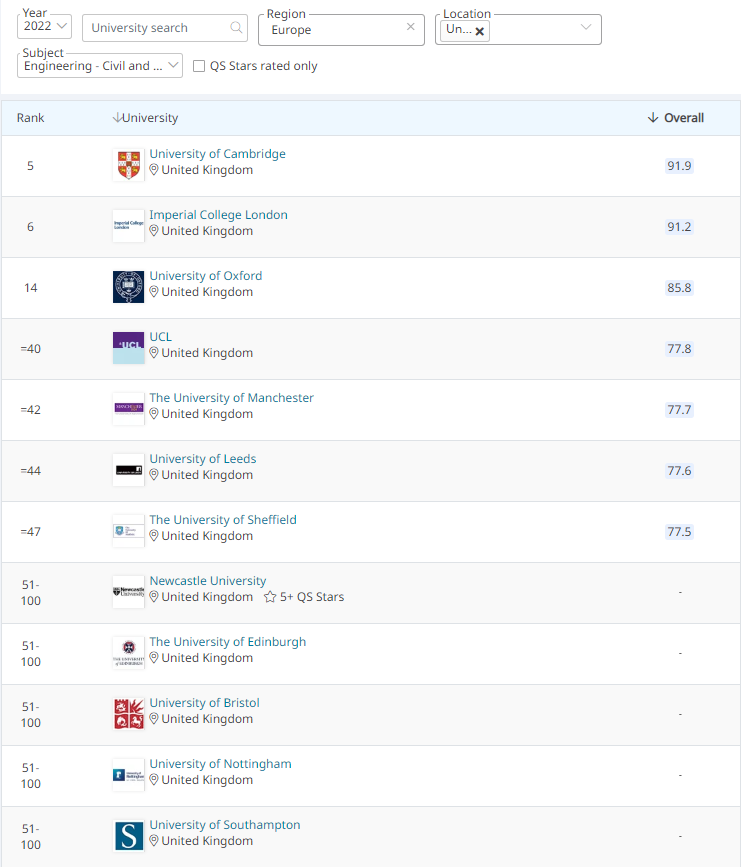
Task: Sort by the Rank column header
Action: pos(30,118)
